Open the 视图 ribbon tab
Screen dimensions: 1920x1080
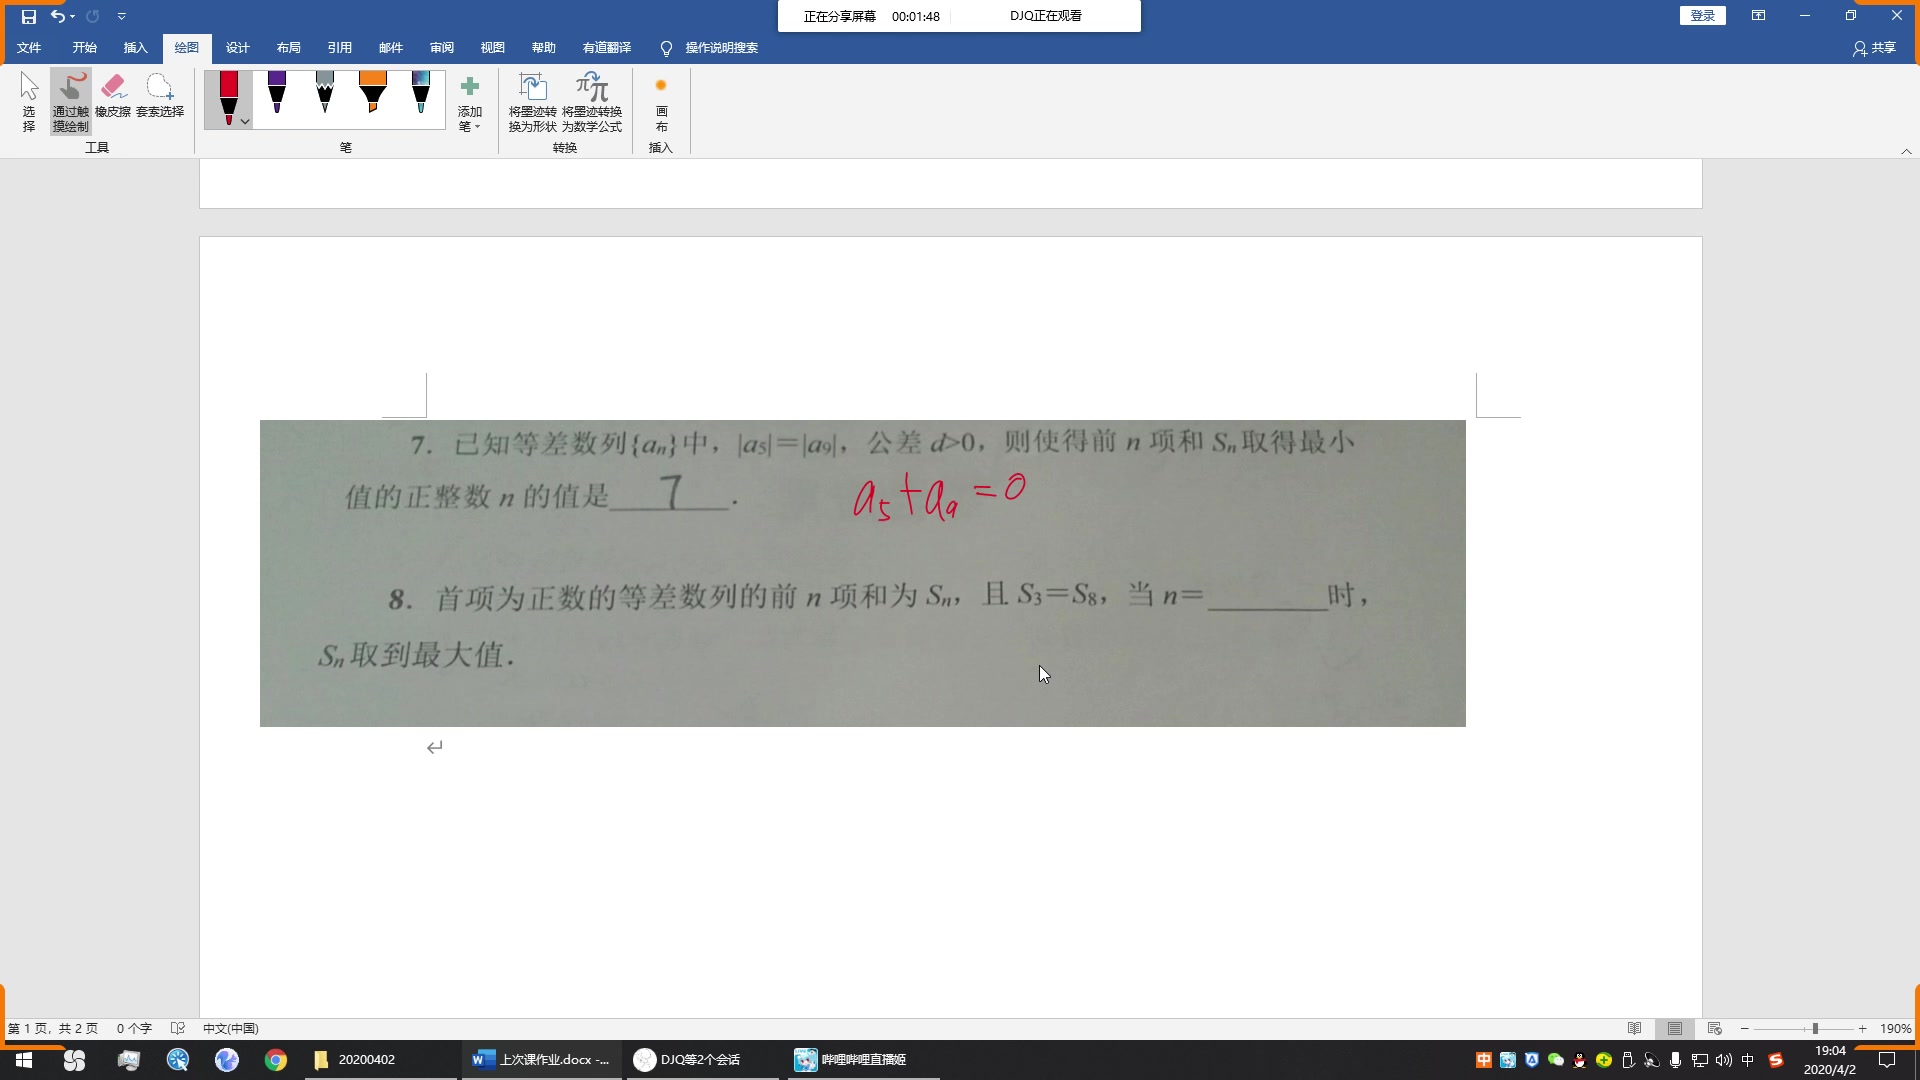tap(492, 47)
